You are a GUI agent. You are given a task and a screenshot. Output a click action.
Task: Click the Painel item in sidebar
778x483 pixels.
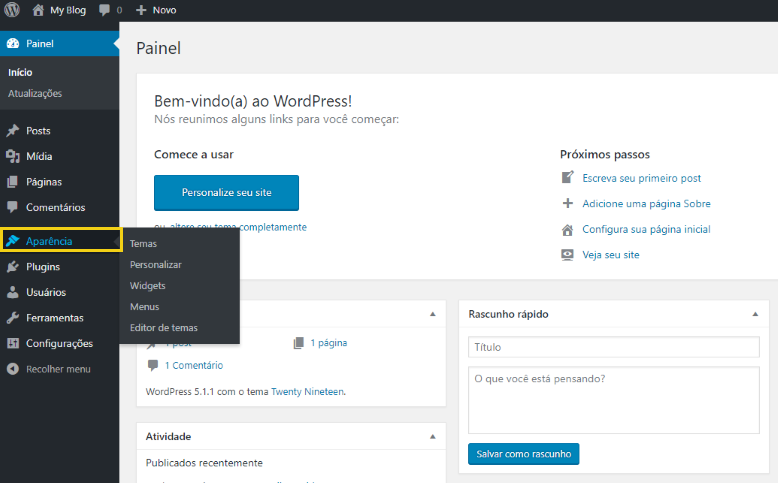(x=60, y=44)
